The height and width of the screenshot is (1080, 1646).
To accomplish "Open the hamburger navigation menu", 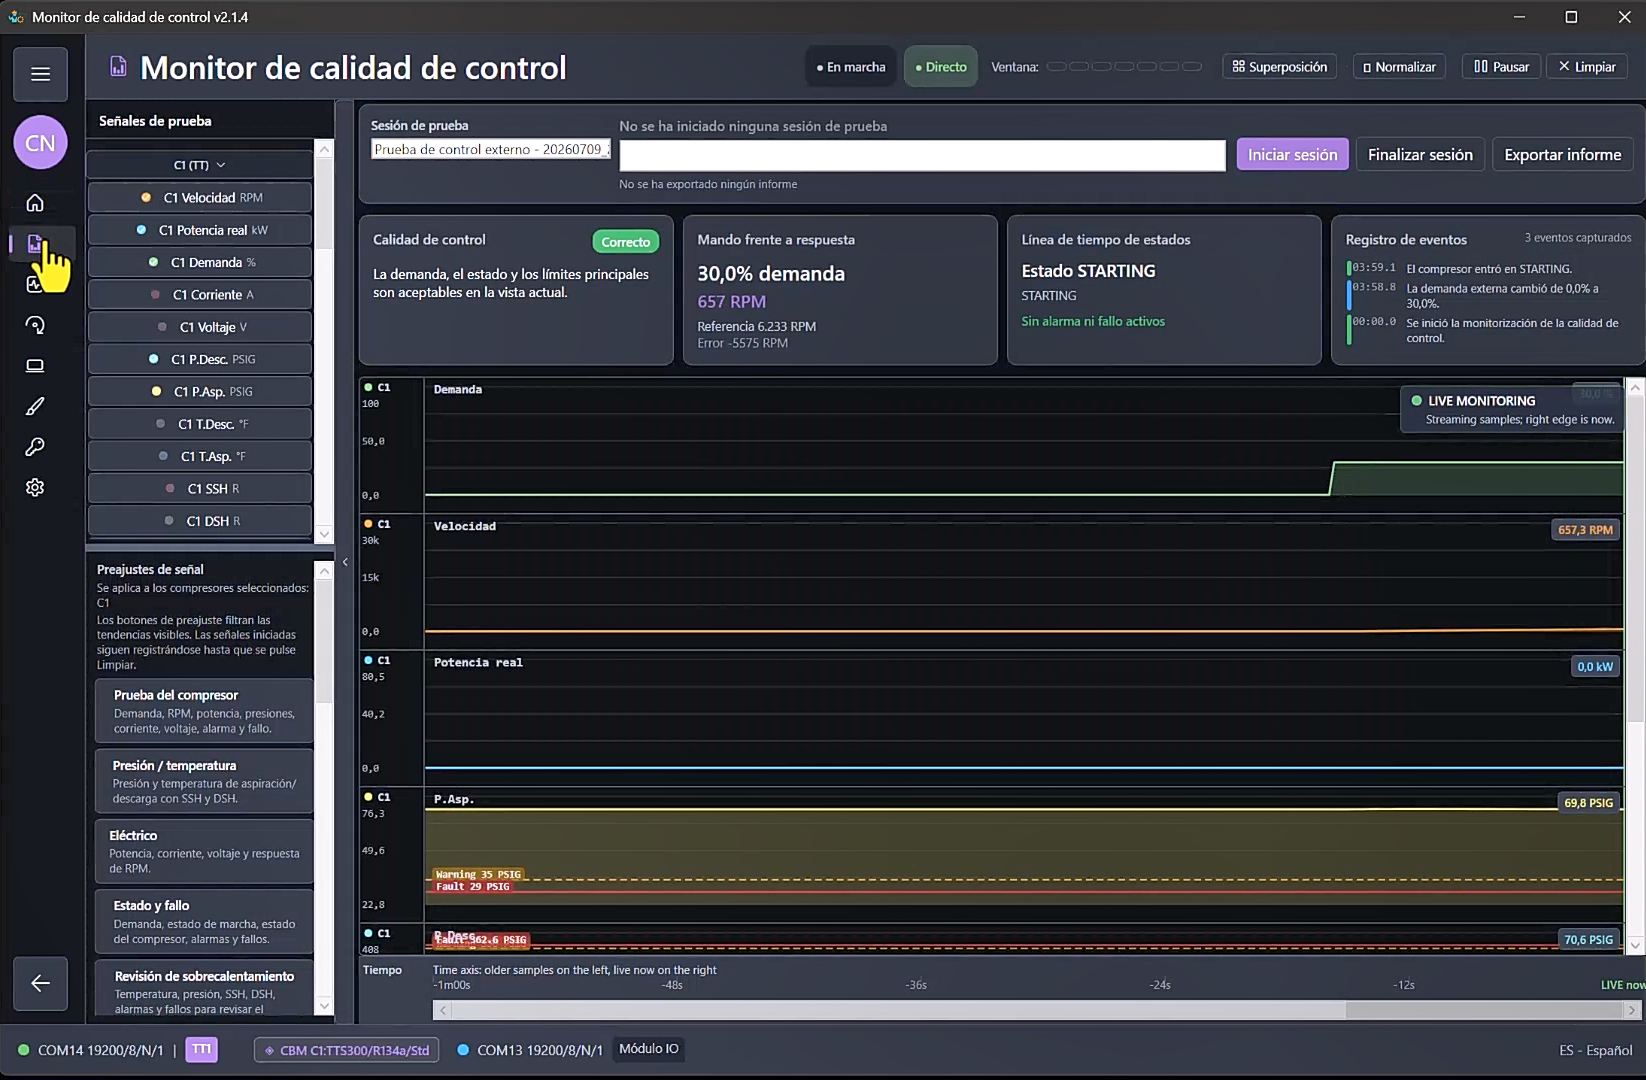I will pyautogui.click(x=40, y=74).
